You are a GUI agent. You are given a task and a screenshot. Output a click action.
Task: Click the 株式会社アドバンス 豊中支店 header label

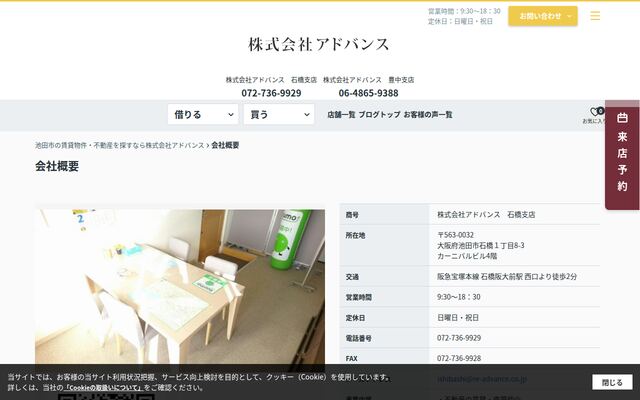click(x=369, y=80)
